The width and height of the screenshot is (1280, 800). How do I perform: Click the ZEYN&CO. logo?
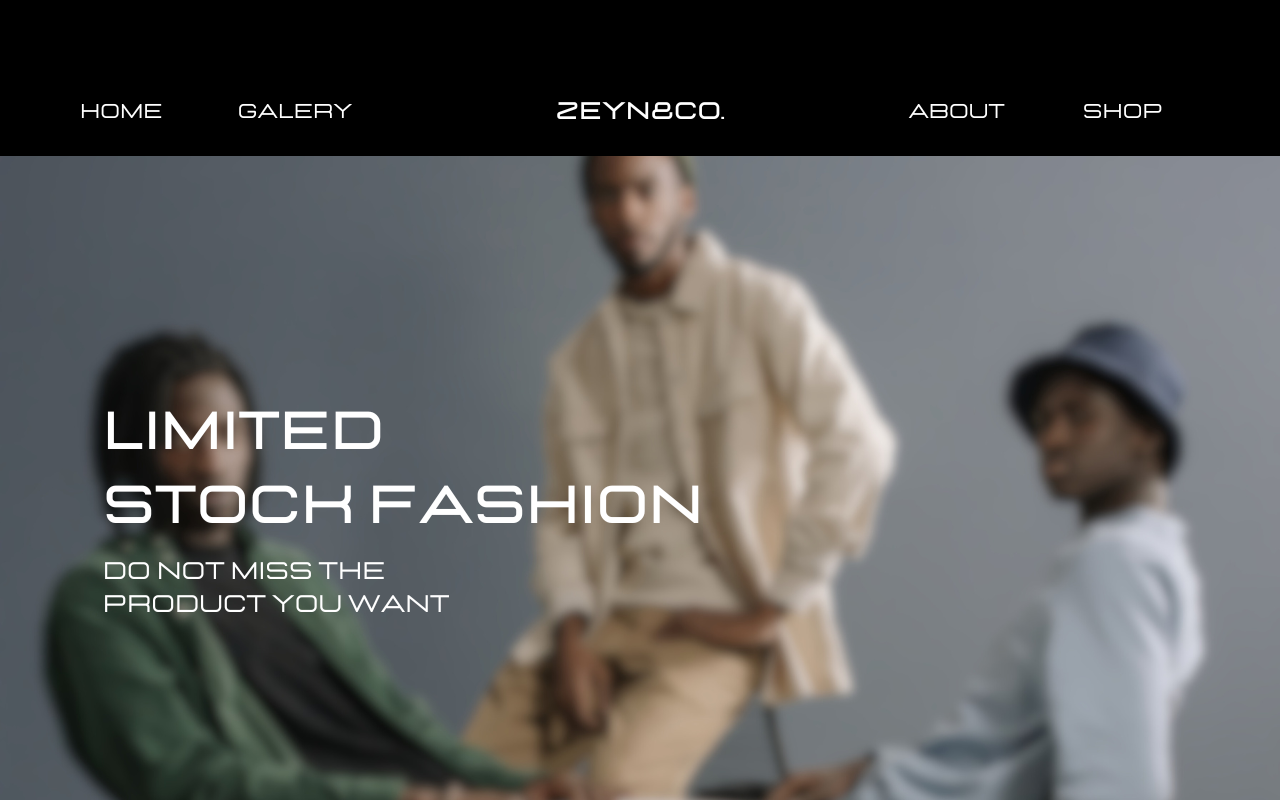640,111
